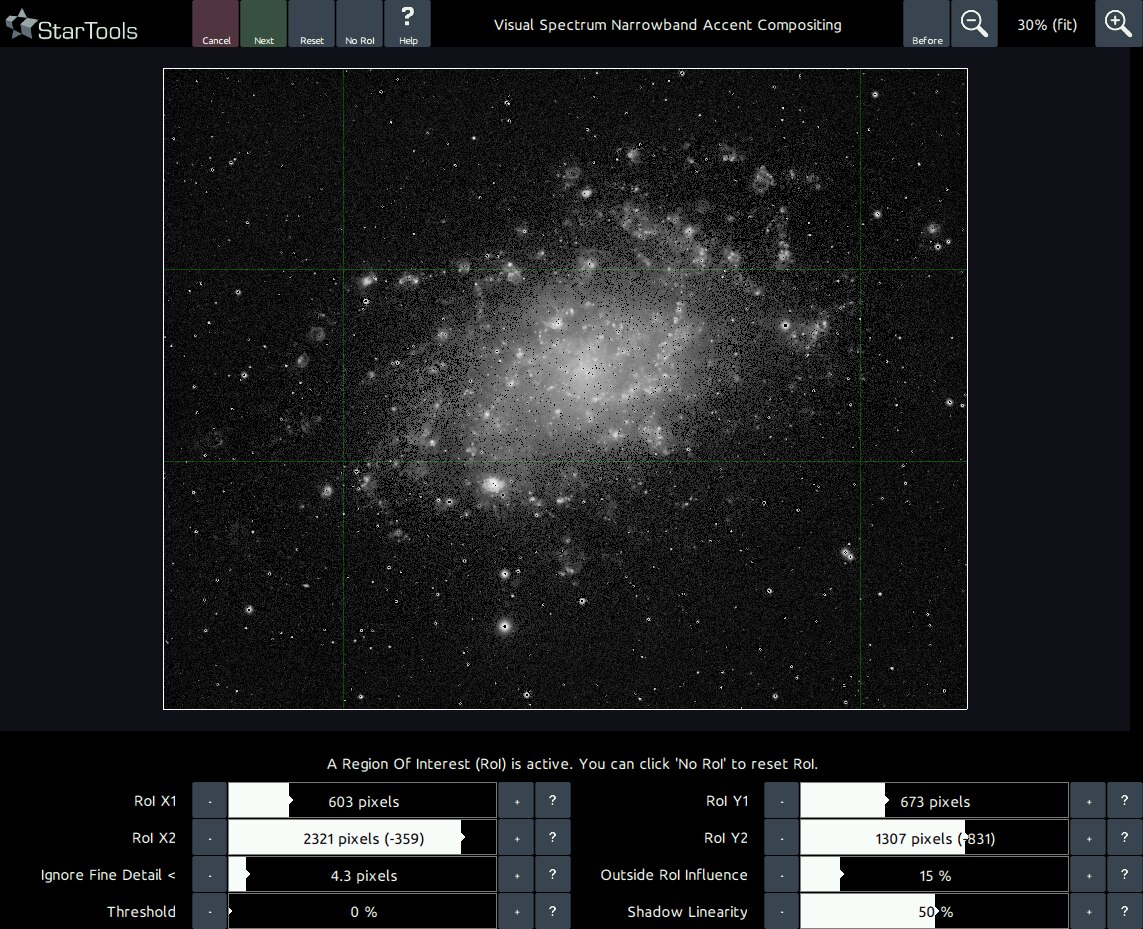Open Help with the question mark icon

(408, 24)
